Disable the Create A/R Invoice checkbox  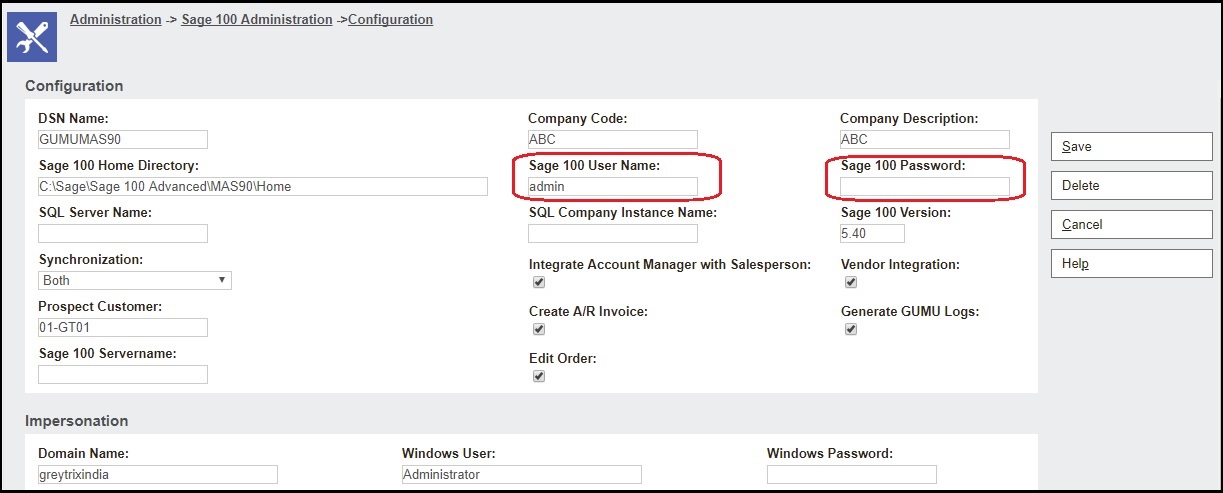pyautogui.click(x=539, y=329)
